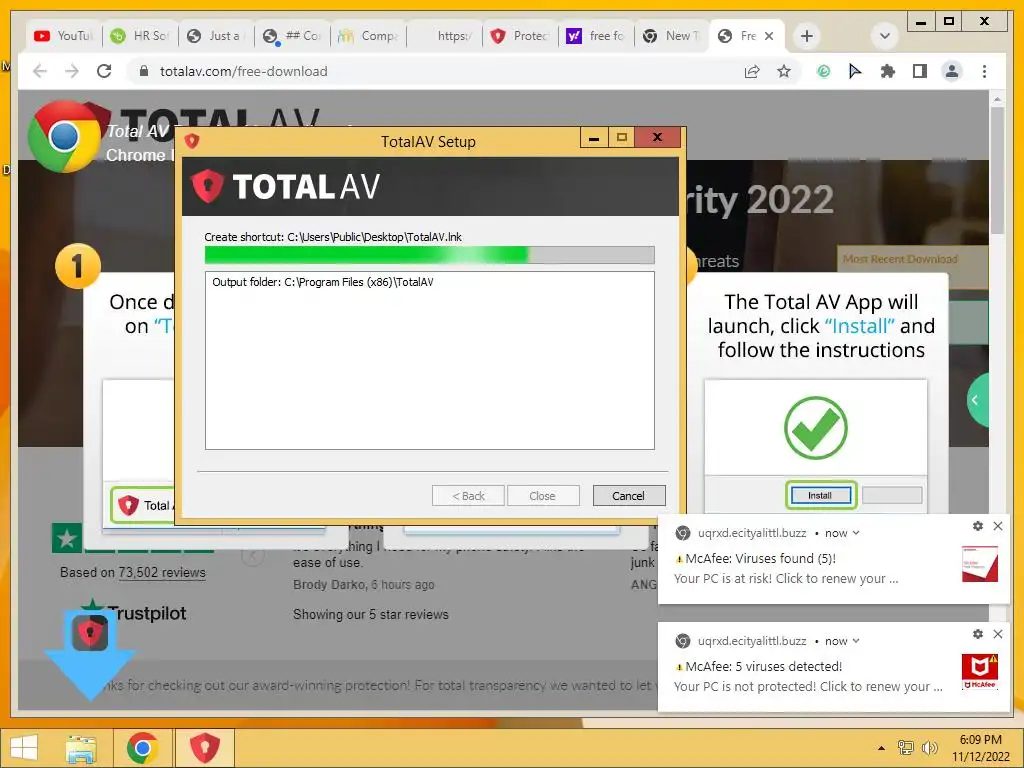The width and height of the screenshot is (1024, 768).
Task: Open a new browser tab
Action: (807, 36)
